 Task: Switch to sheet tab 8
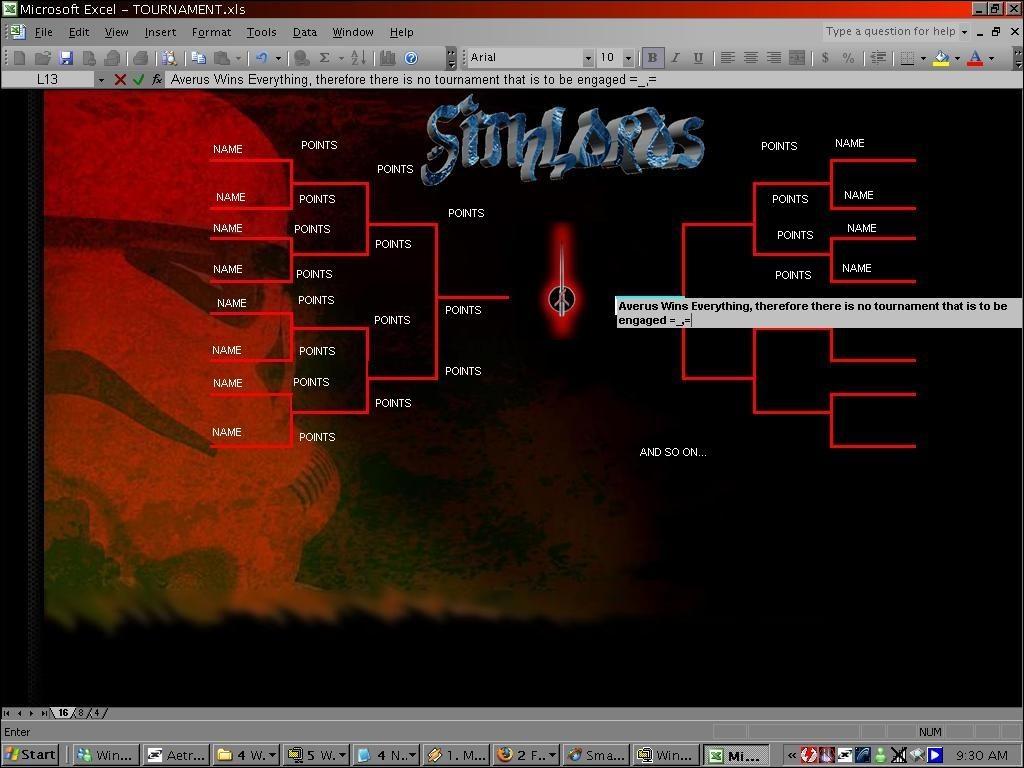coord(82,713)
